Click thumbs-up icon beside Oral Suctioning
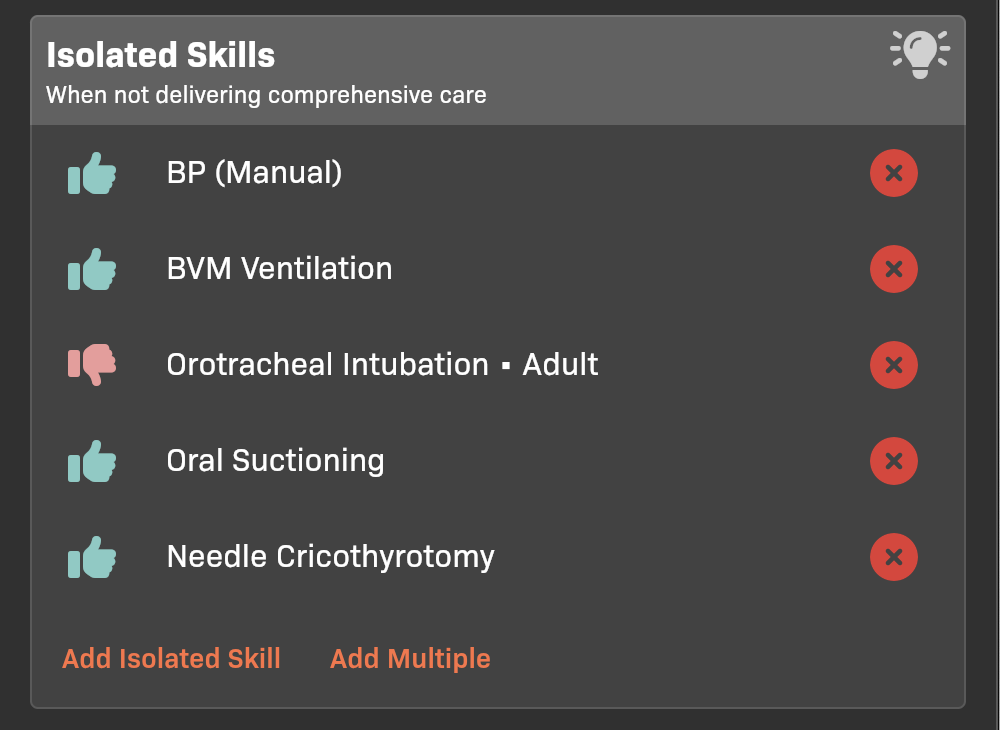This screenshot has height=730, width=1000. 92,461
